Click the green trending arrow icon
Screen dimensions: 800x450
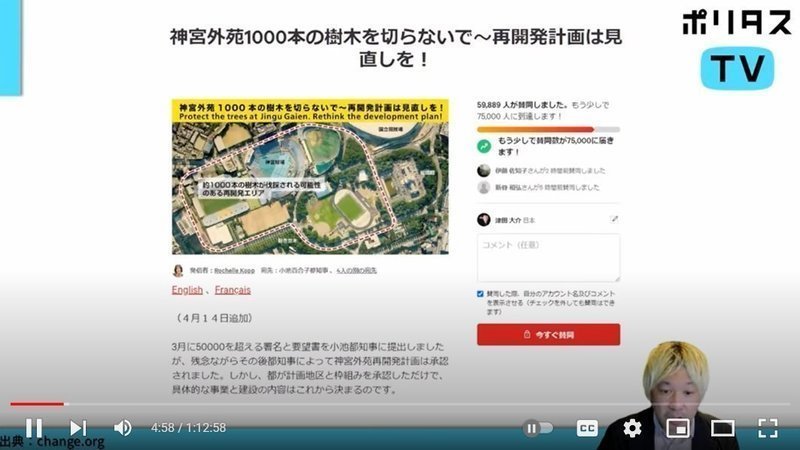pos(484,146)
